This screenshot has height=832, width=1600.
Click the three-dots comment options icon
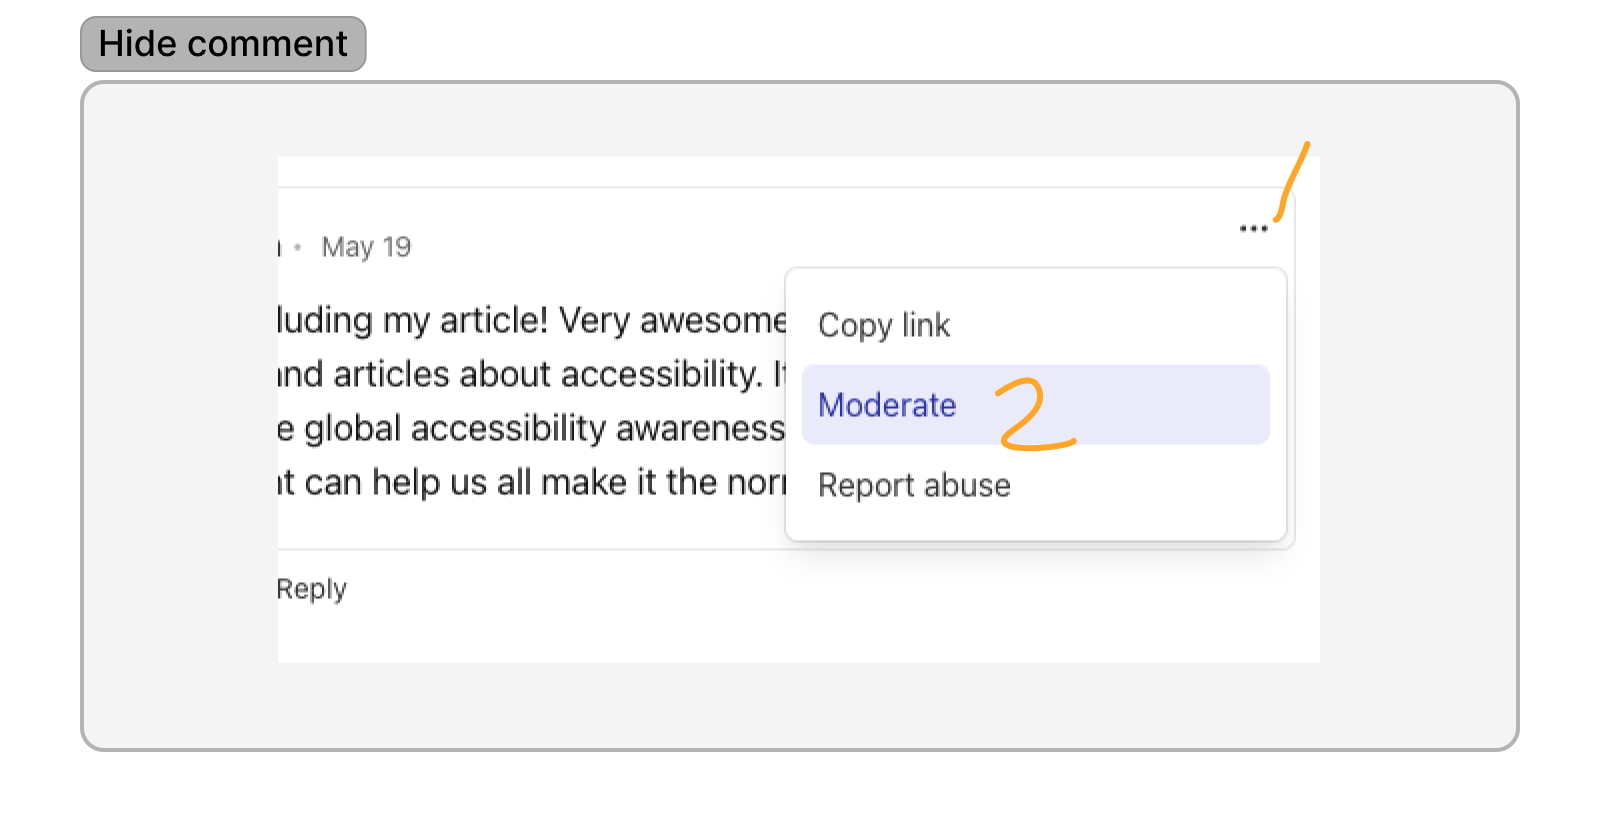click(x=1254, y=228)
